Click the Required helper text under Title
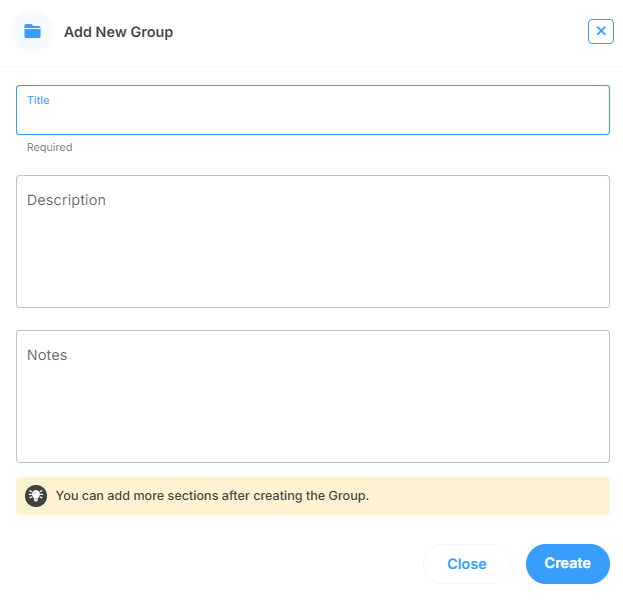 pyautogui.click(x=49, y=147)
